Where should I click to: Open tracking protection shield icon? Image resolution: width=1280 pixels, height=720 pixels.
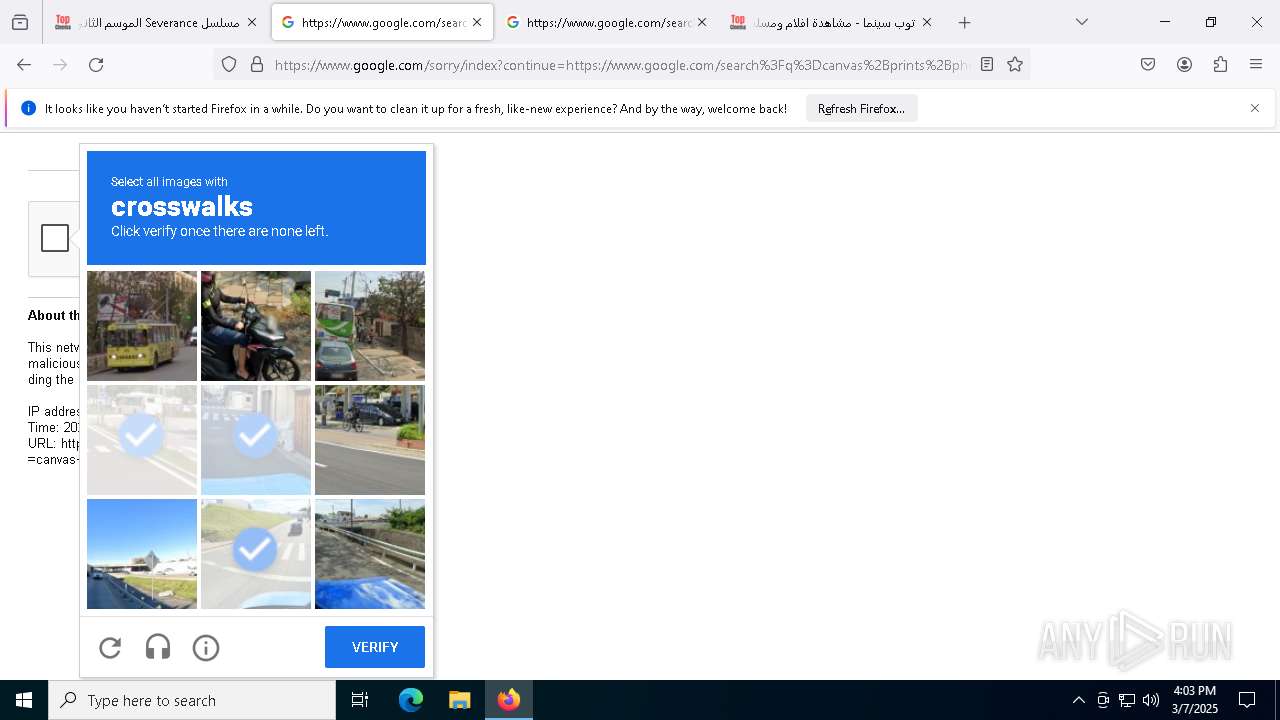(229, 64)
